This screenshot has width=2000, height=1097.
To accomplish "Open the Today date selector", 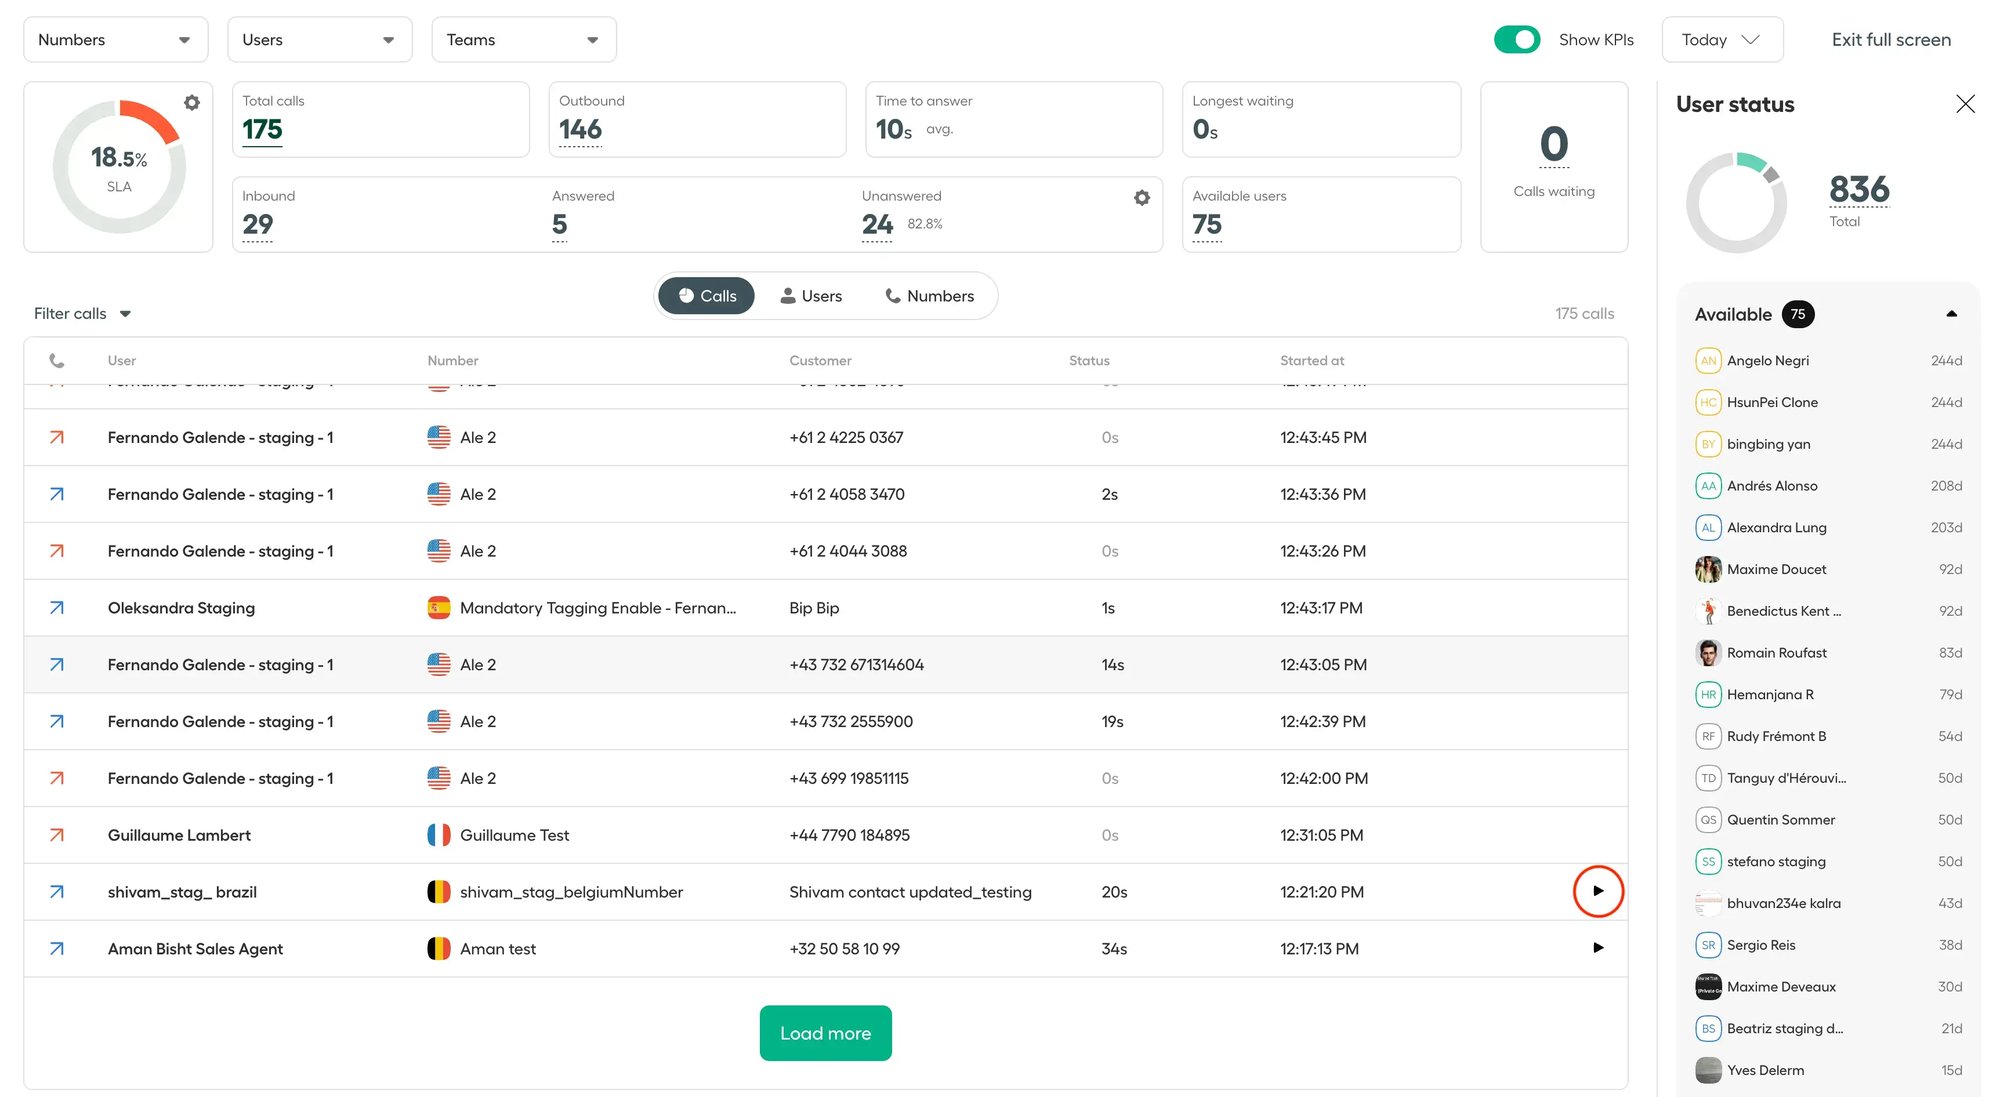I will click(x=1722, y=39).
